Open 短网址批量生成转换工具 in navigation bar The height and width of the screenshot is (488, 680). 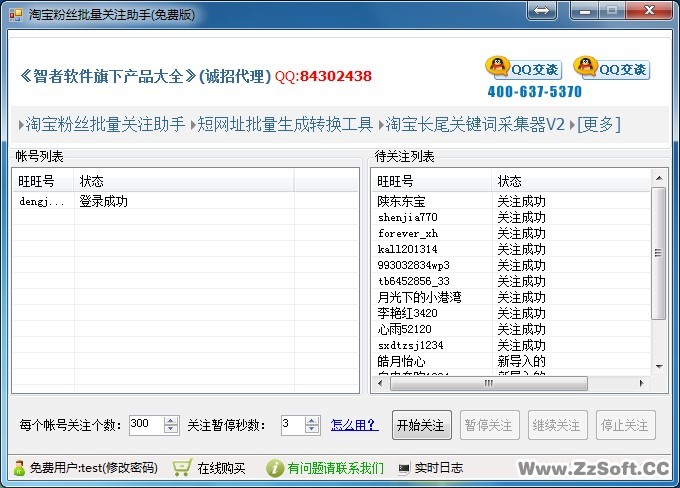click(x=283, y=124)
